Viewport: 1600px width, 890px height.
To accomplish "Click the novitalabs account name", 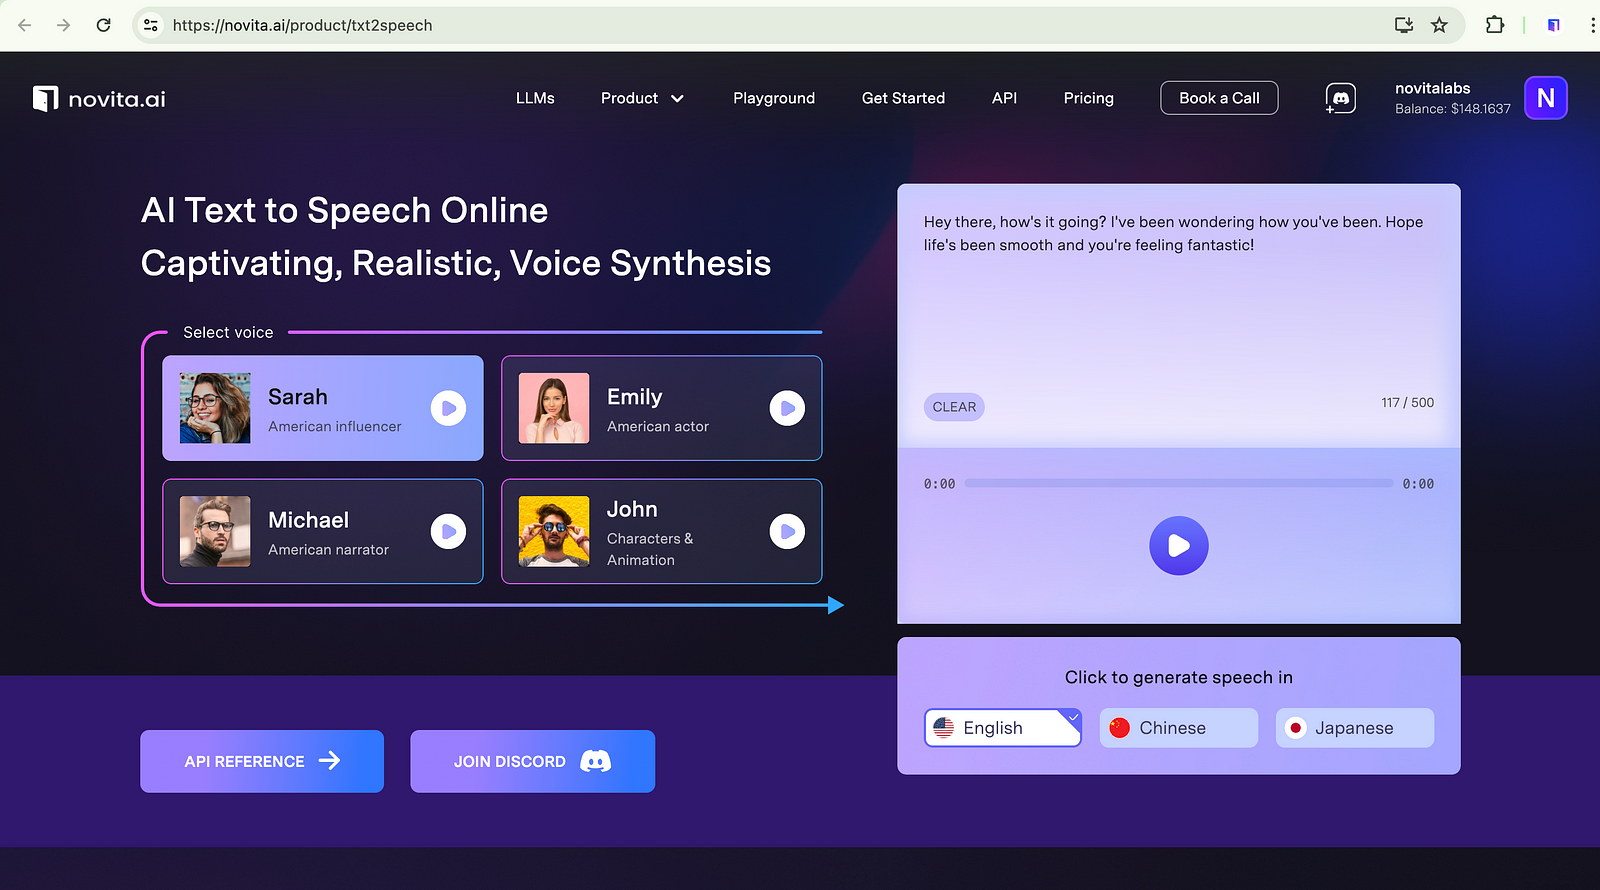I will coord(1432,88).
